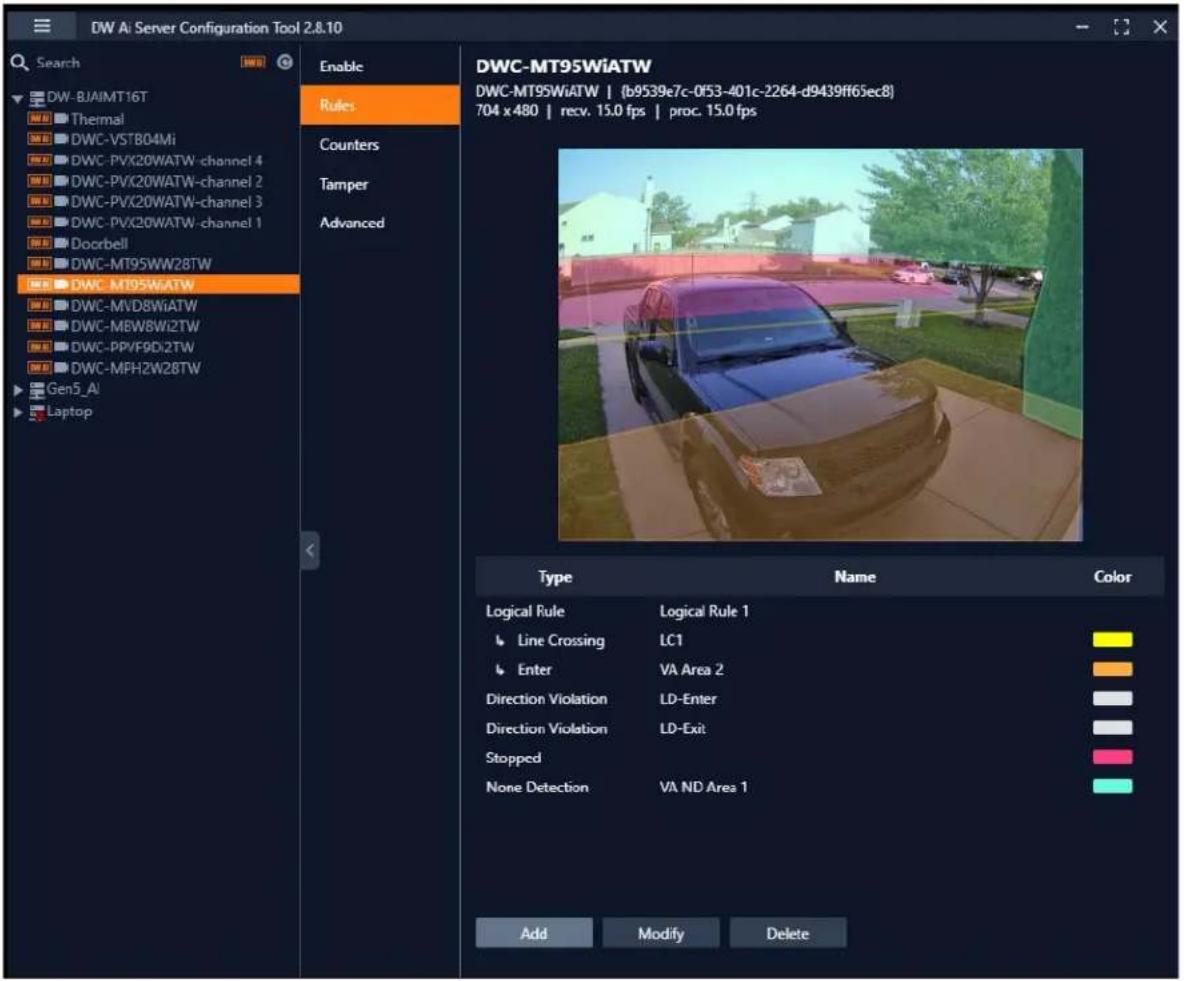Select the None Detection row
The height and width of the screenshot is (981, 1184).
point(819,787)
